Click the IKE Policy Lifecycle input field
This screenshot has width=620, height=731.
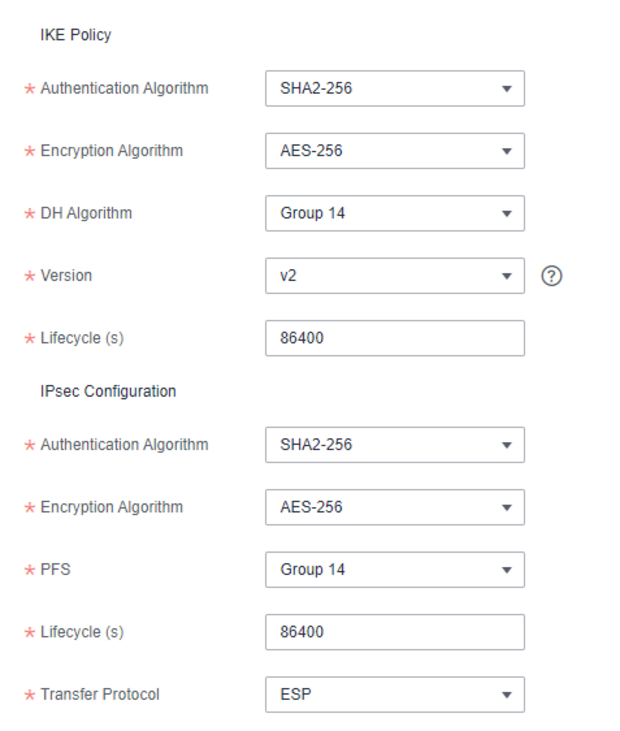click(x=394, y=338)
